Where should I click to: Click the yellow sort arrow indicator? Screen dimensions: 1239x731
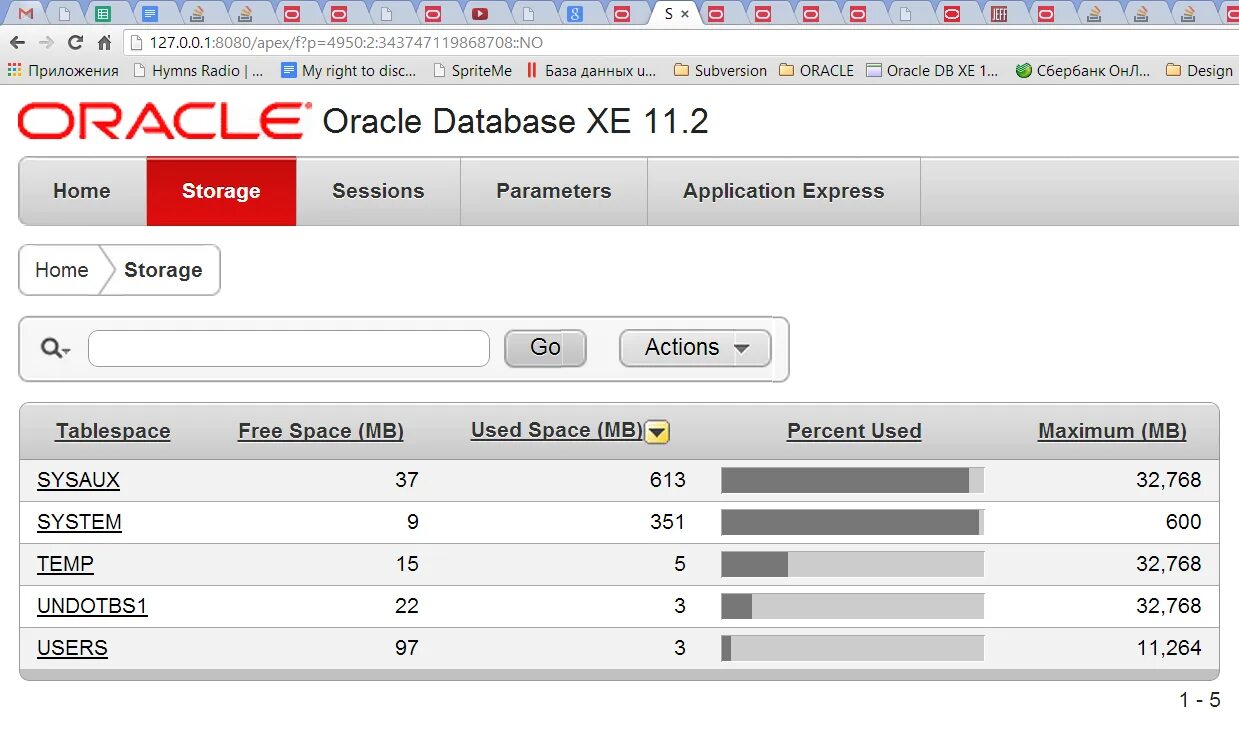click(657, 432)
